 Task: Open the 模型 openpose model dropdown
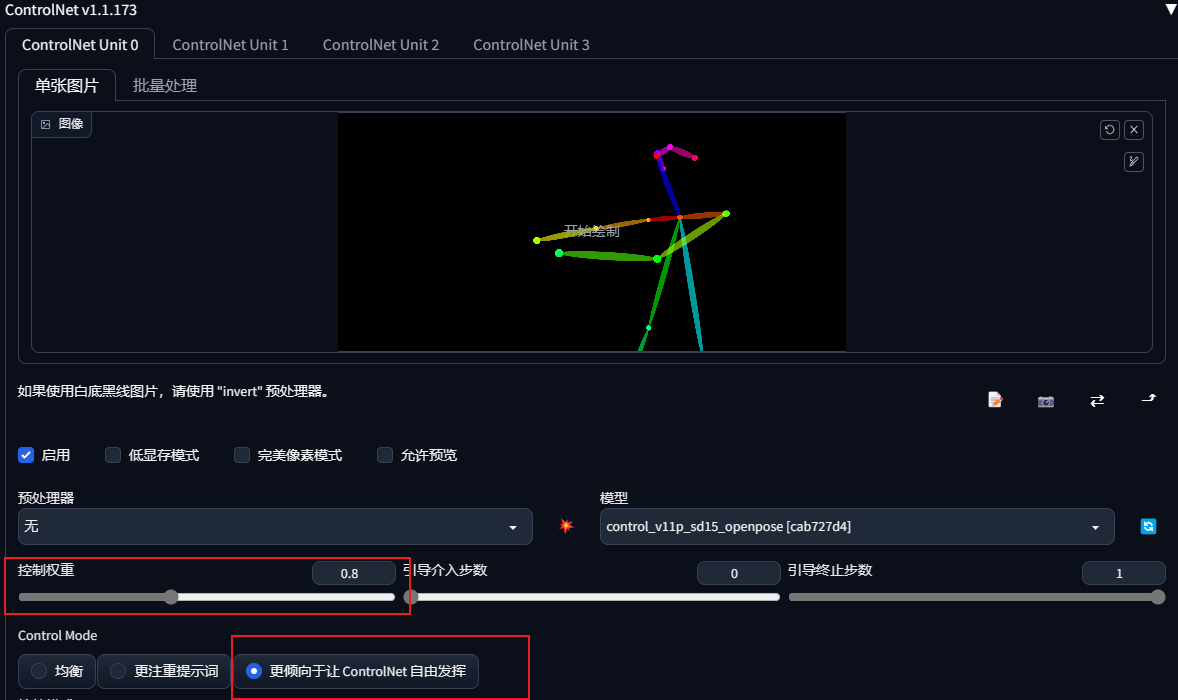coord(857,527)
